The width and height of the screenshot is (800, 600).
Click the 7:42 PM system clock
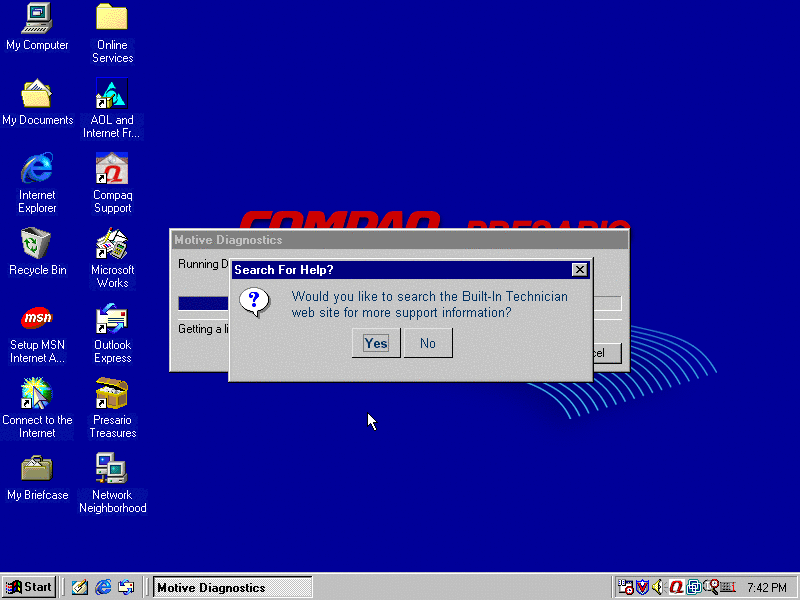point(767,588)
